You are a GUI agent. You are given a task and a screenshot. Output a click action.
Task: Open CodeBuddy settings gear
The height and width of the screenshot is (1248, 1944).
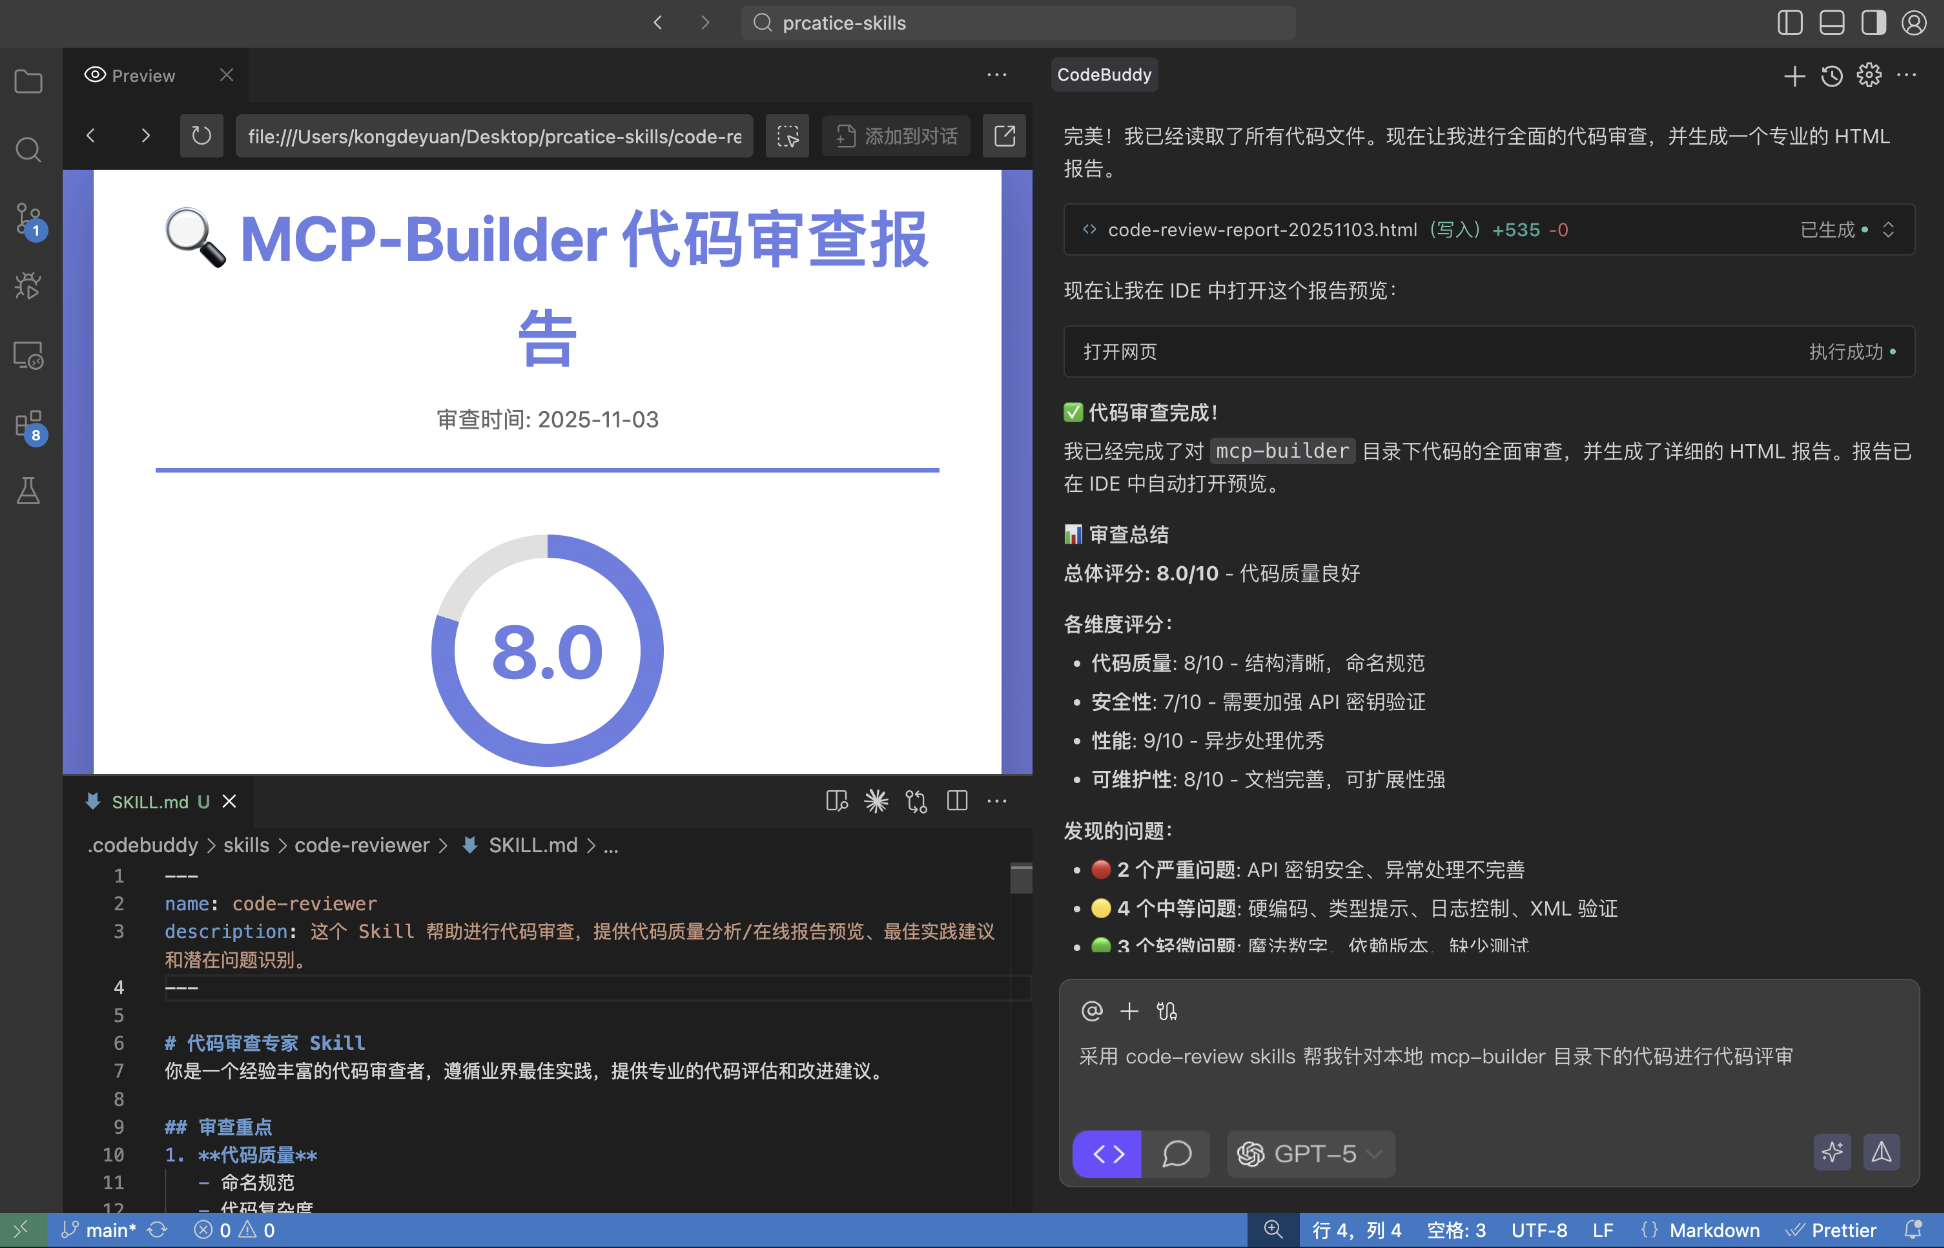[x=1869, y=75]
